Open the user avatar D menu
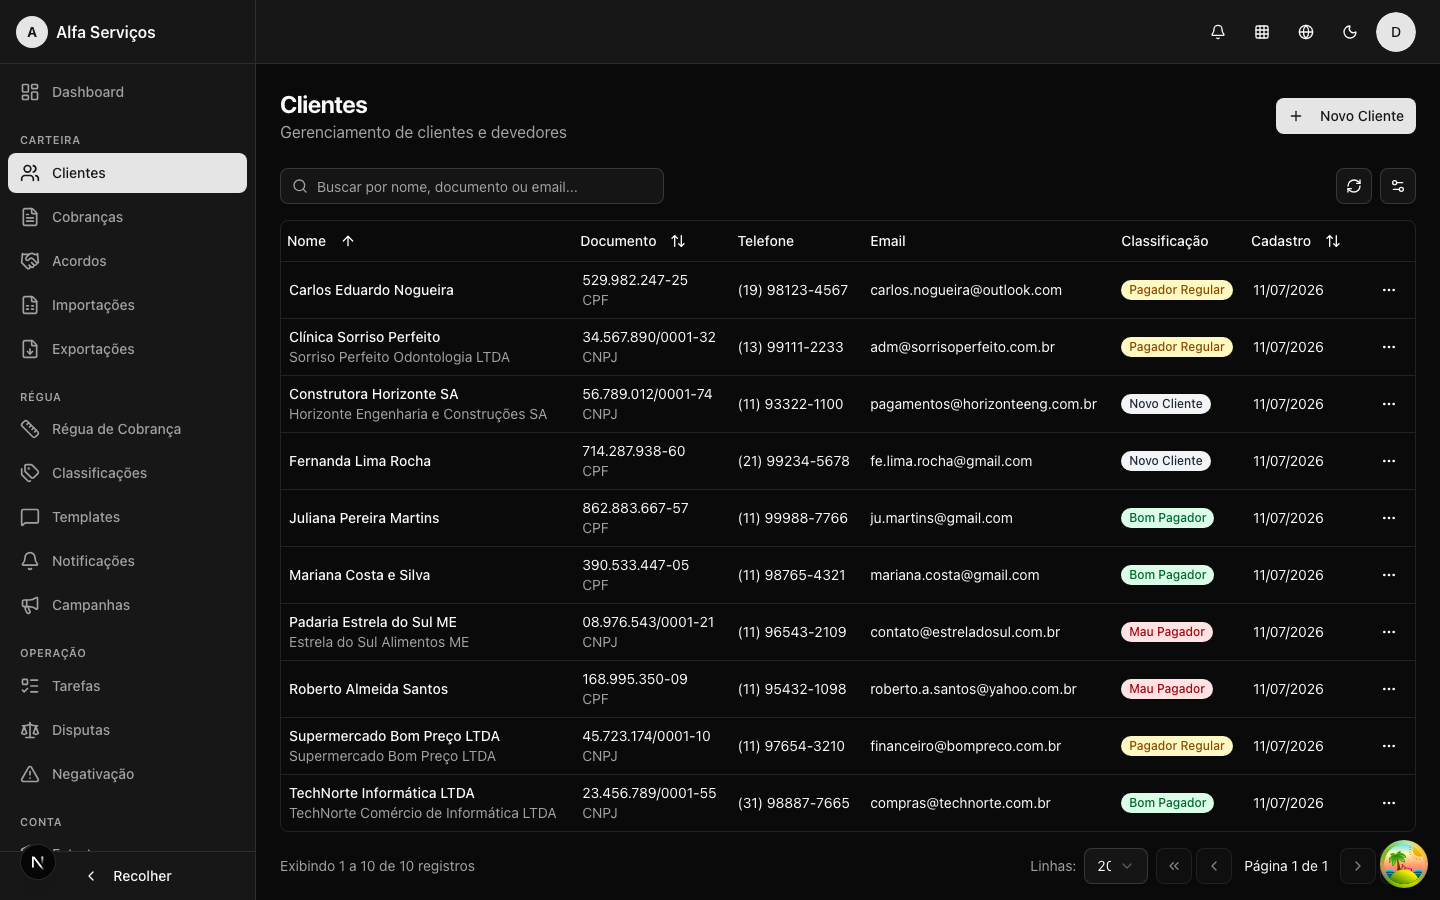 tap(1396, 32)
